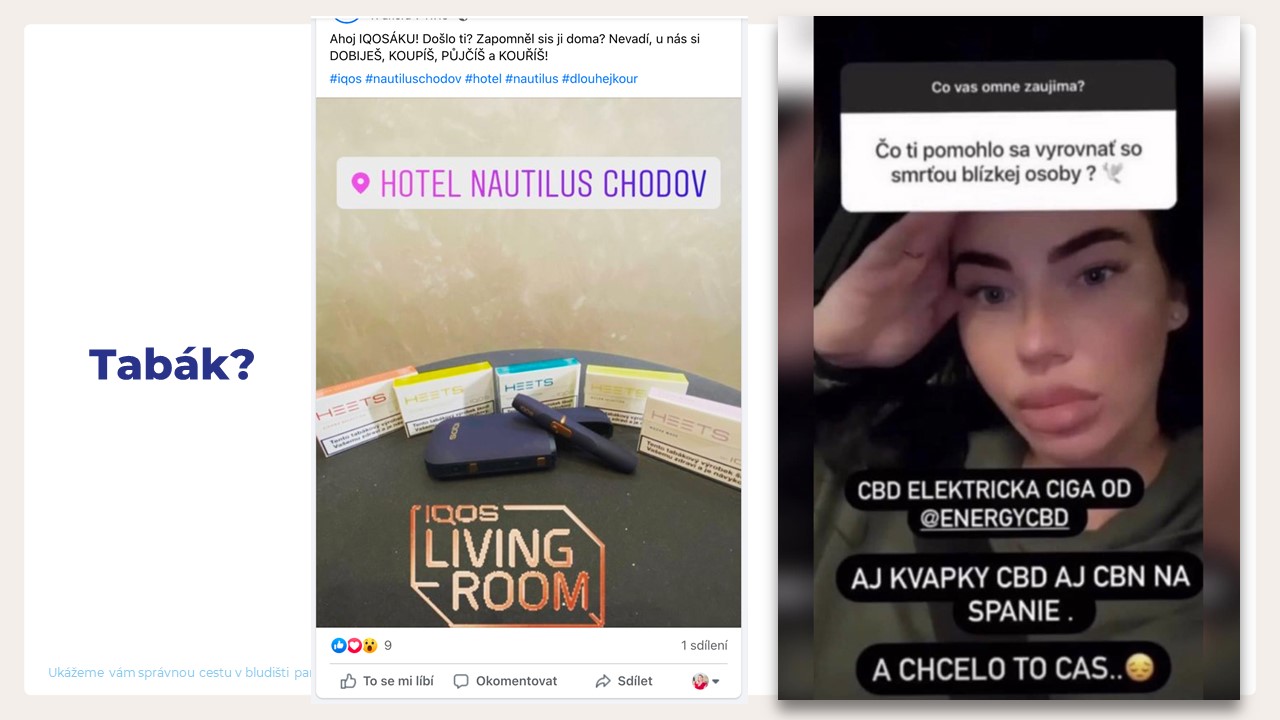Click the blue like reaction emoji

(x=338, y=645)
